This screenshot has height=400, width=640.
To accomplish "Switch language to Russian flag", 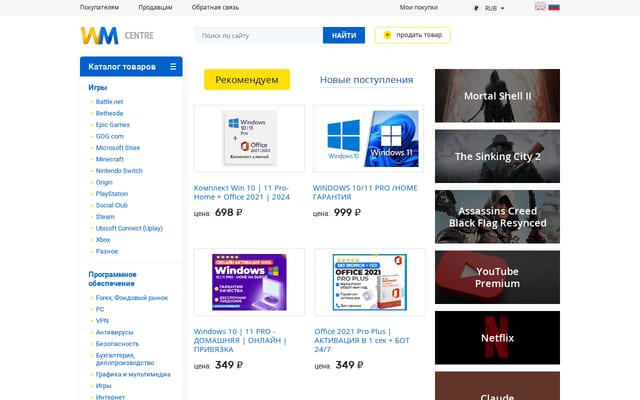I will tap(554, 7).
